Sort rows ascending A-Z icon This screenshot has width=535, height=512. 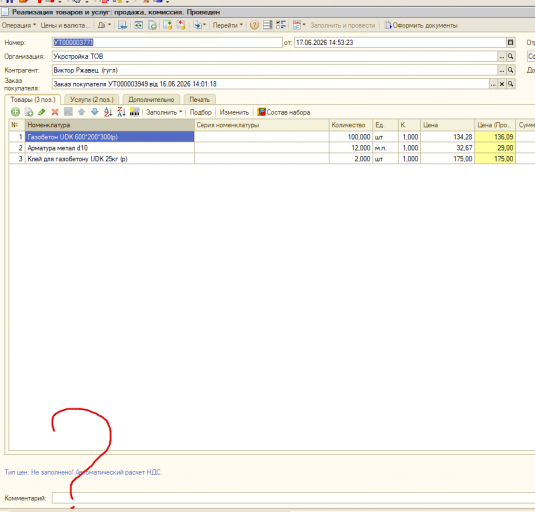(x=108, y=112)
